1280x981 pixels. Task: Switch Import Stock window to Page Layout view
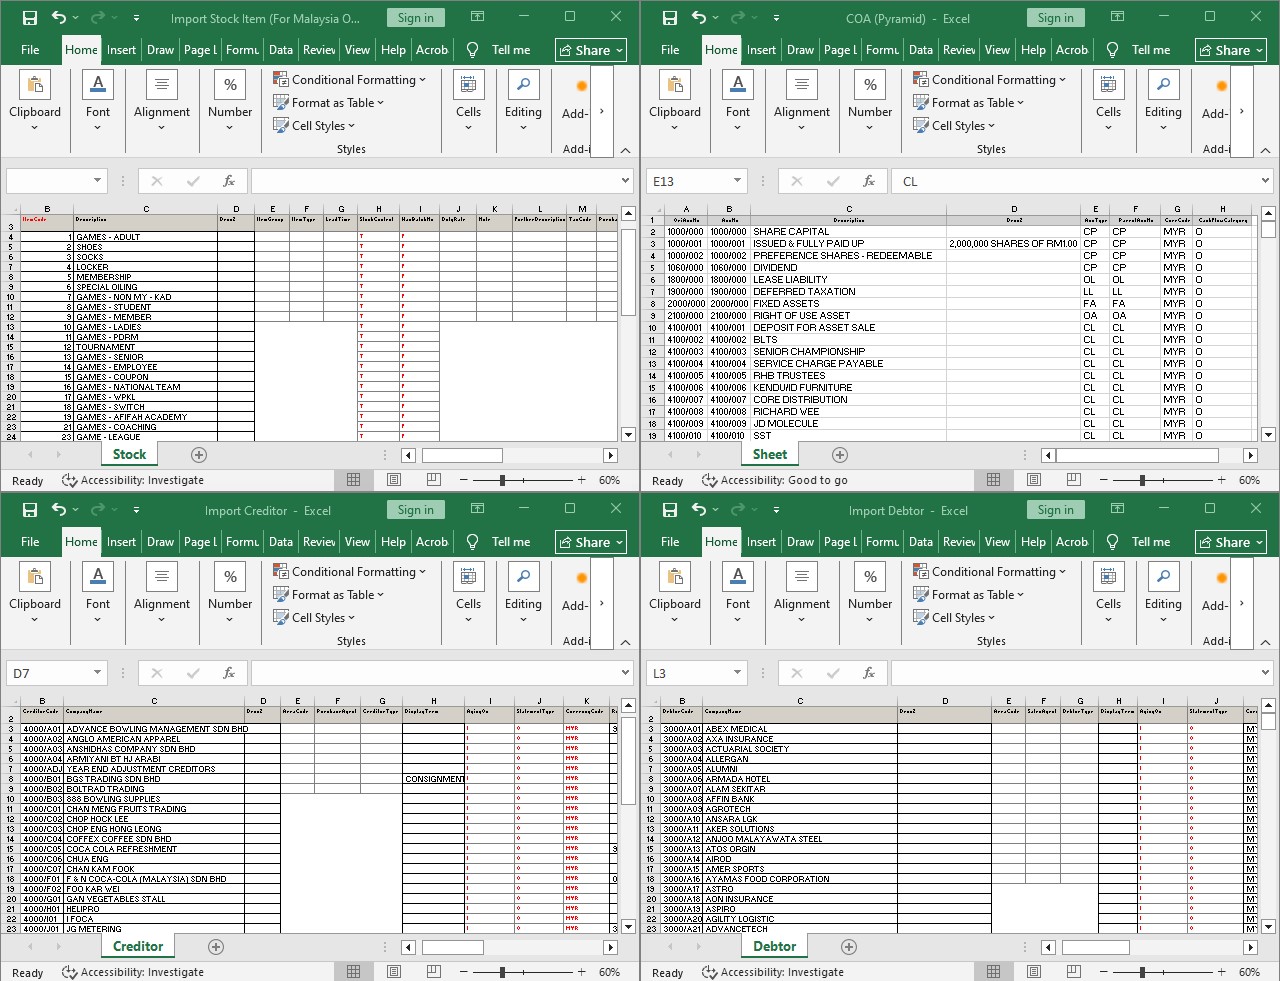coord(394,480)
